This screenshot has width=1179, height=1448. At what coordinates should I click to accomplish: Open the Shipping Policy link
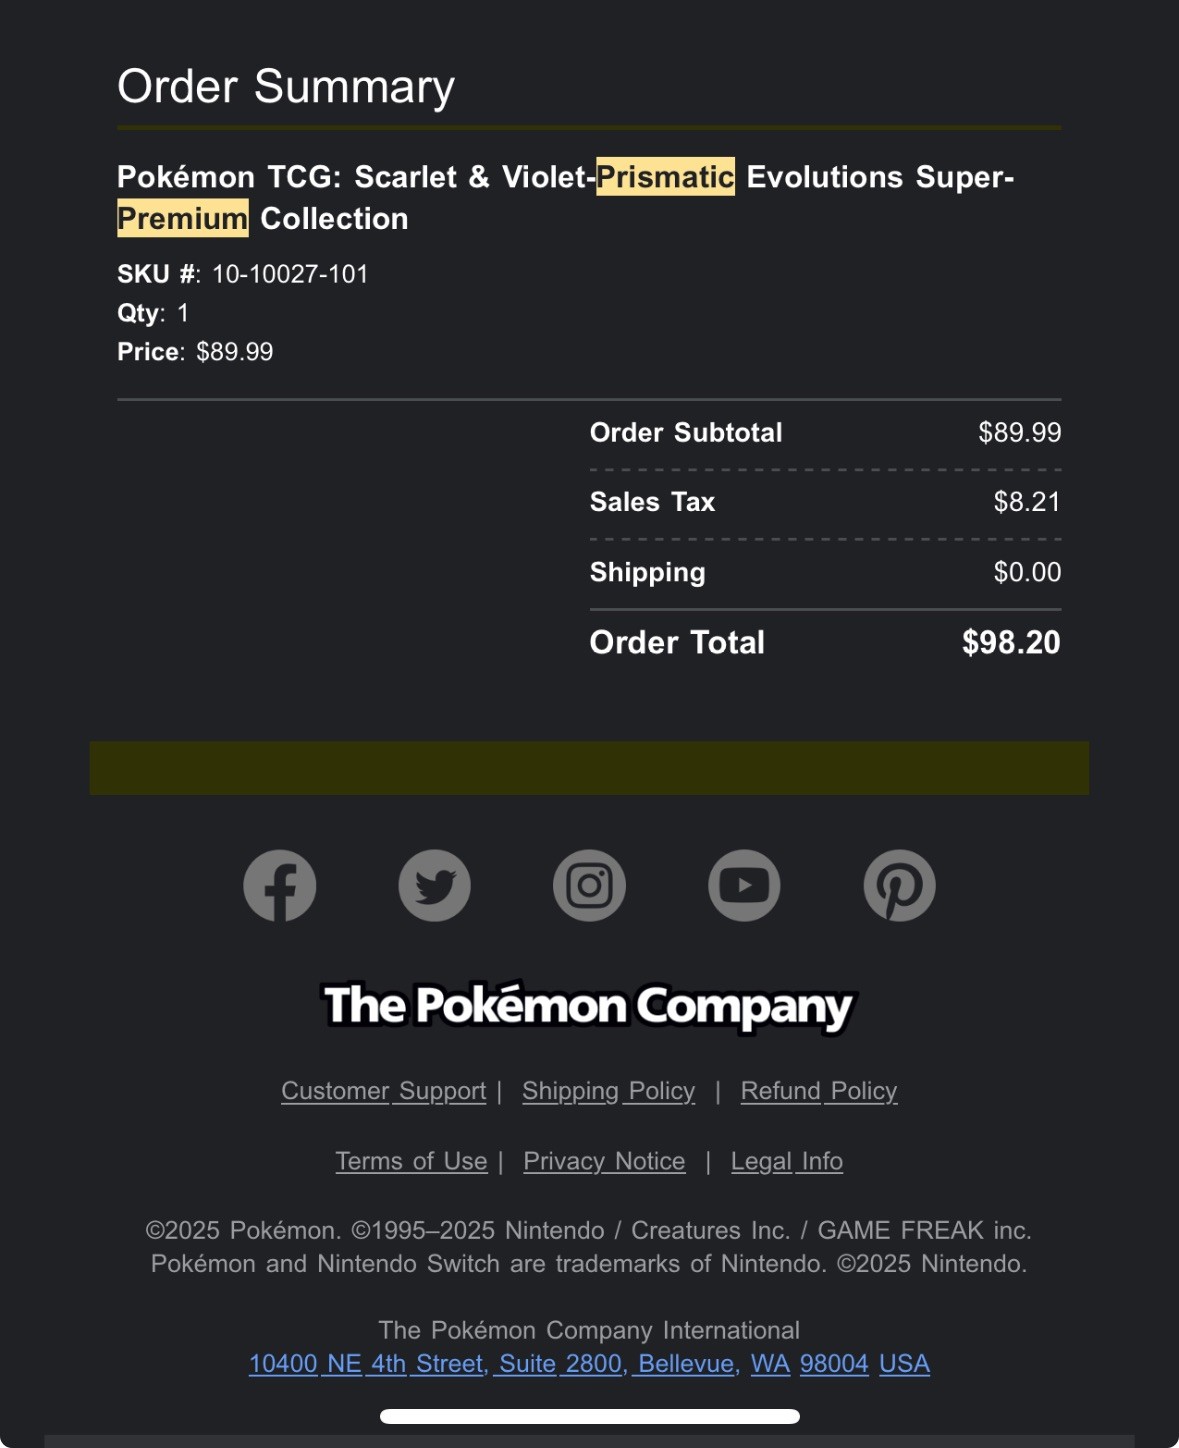(x=608, y=1091)
